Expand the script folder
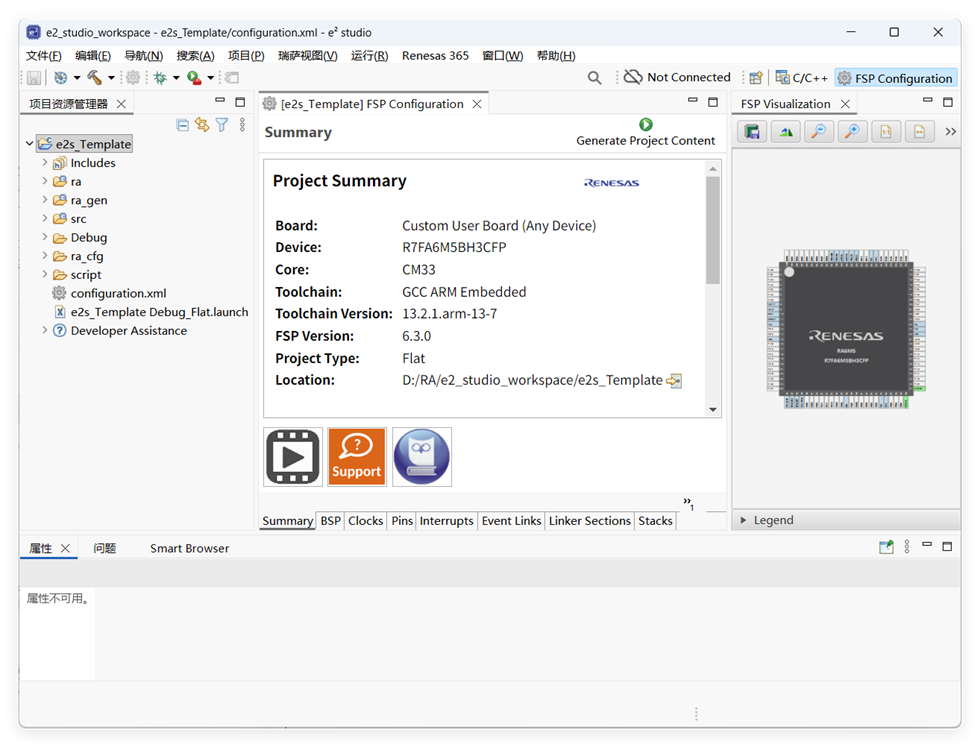This screenshot has width=980, height=747. [44, 274]
